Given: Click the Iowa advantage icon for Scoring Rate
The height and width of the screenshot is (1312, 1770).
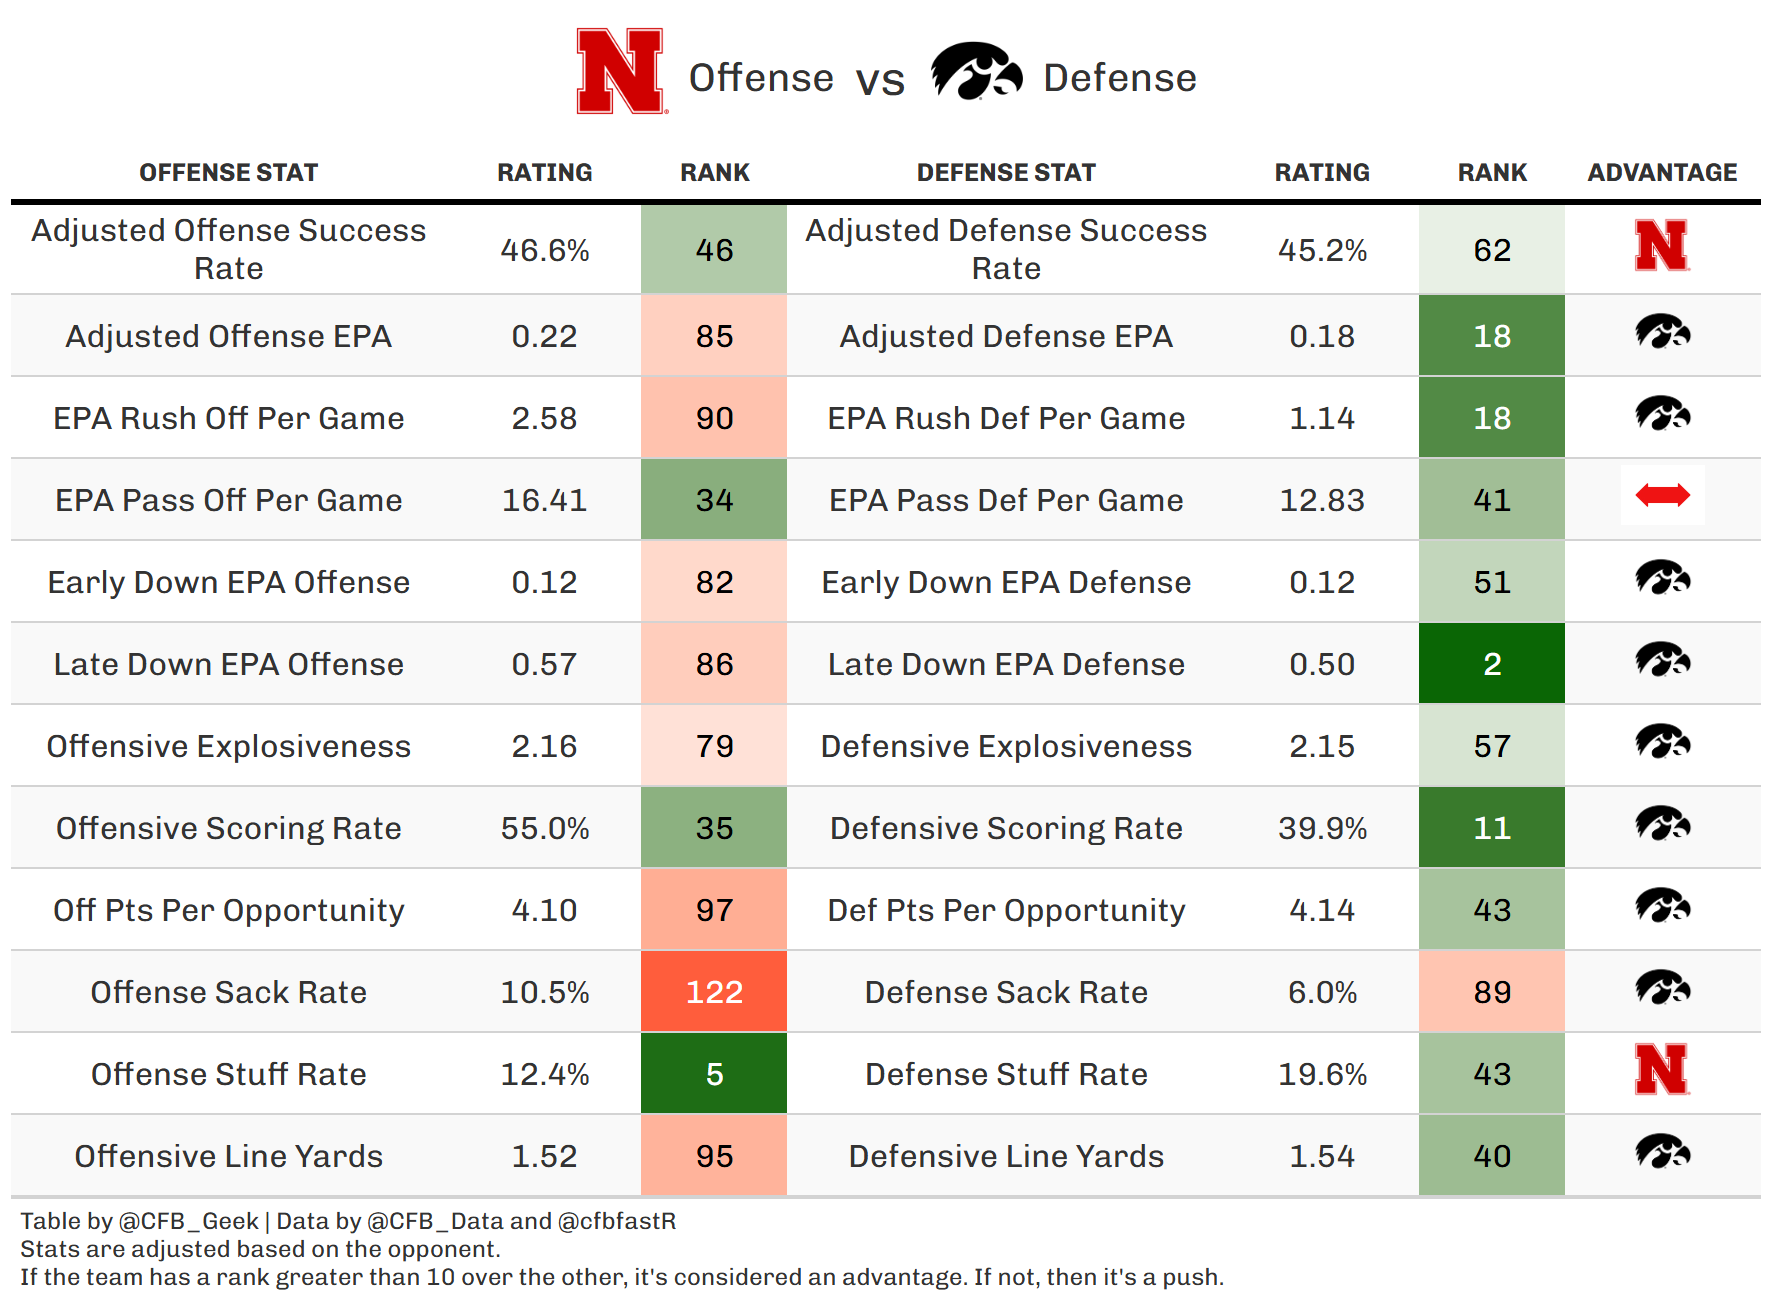Looking at the screenshot, I should 1662,824.
